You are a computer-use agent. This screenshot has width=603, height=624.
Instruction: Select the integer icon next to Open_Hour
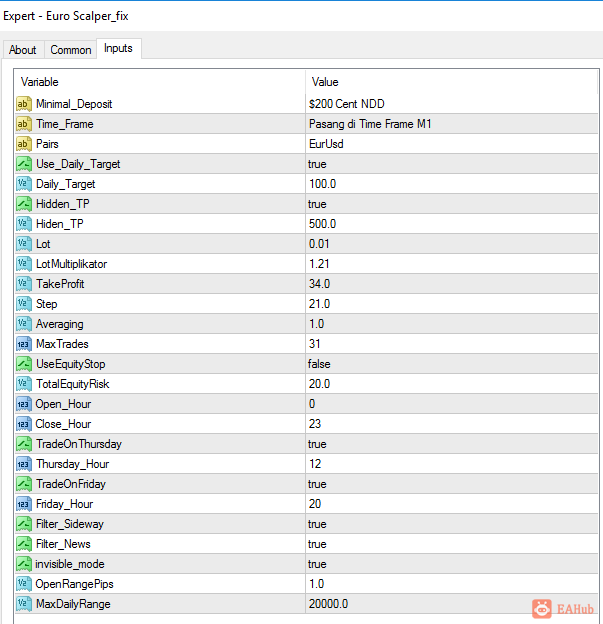[23, 404]
